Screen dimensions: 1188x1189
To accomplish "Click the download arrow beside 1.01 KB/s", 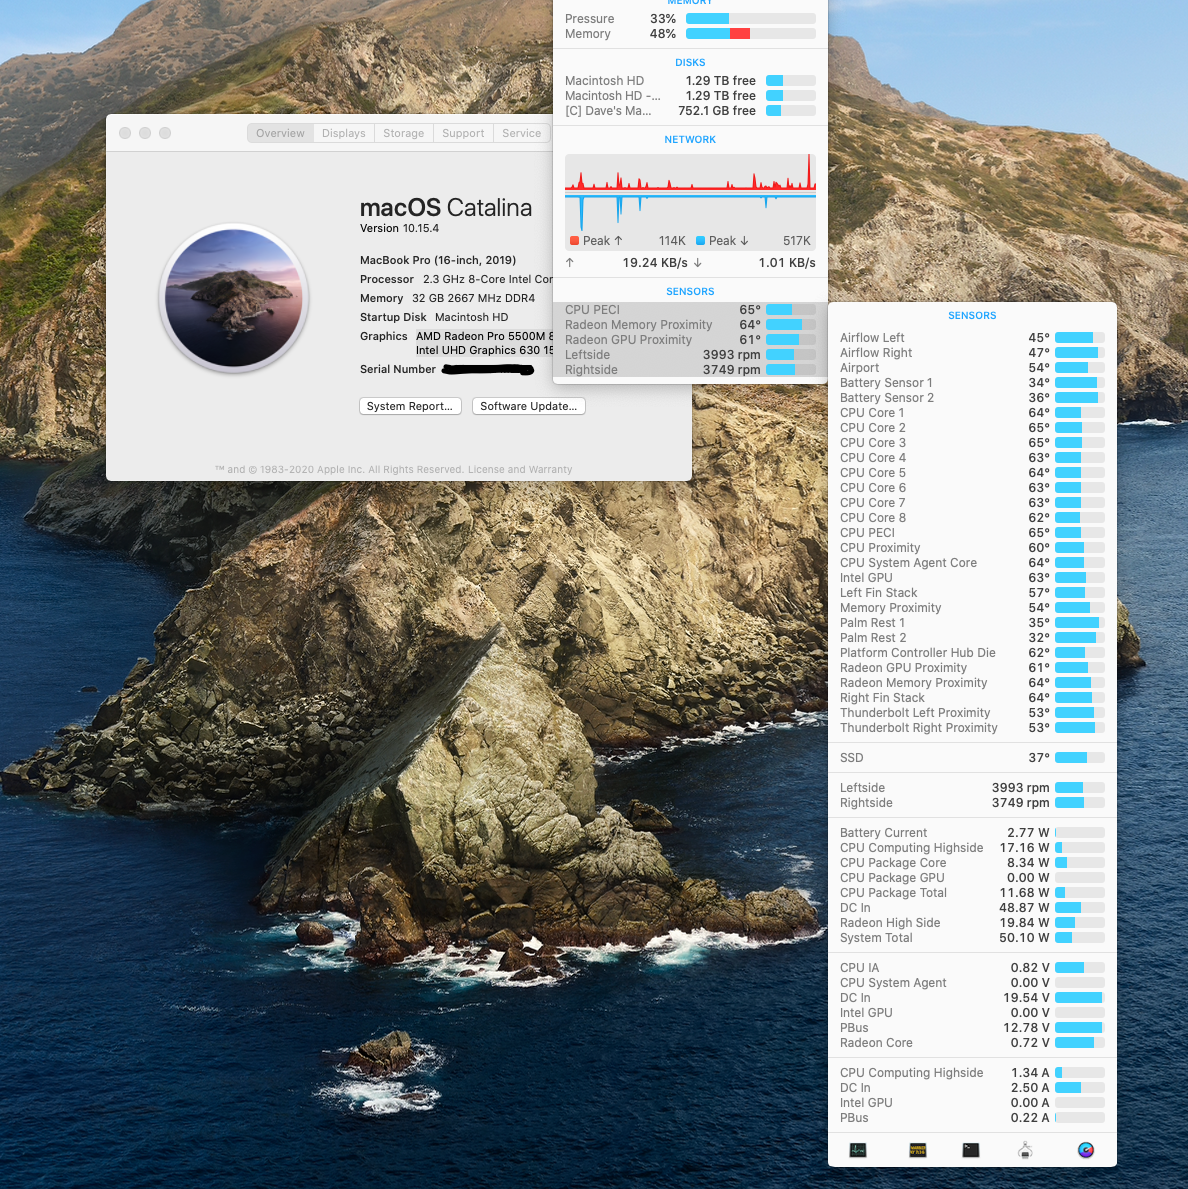I will (697, 262).
